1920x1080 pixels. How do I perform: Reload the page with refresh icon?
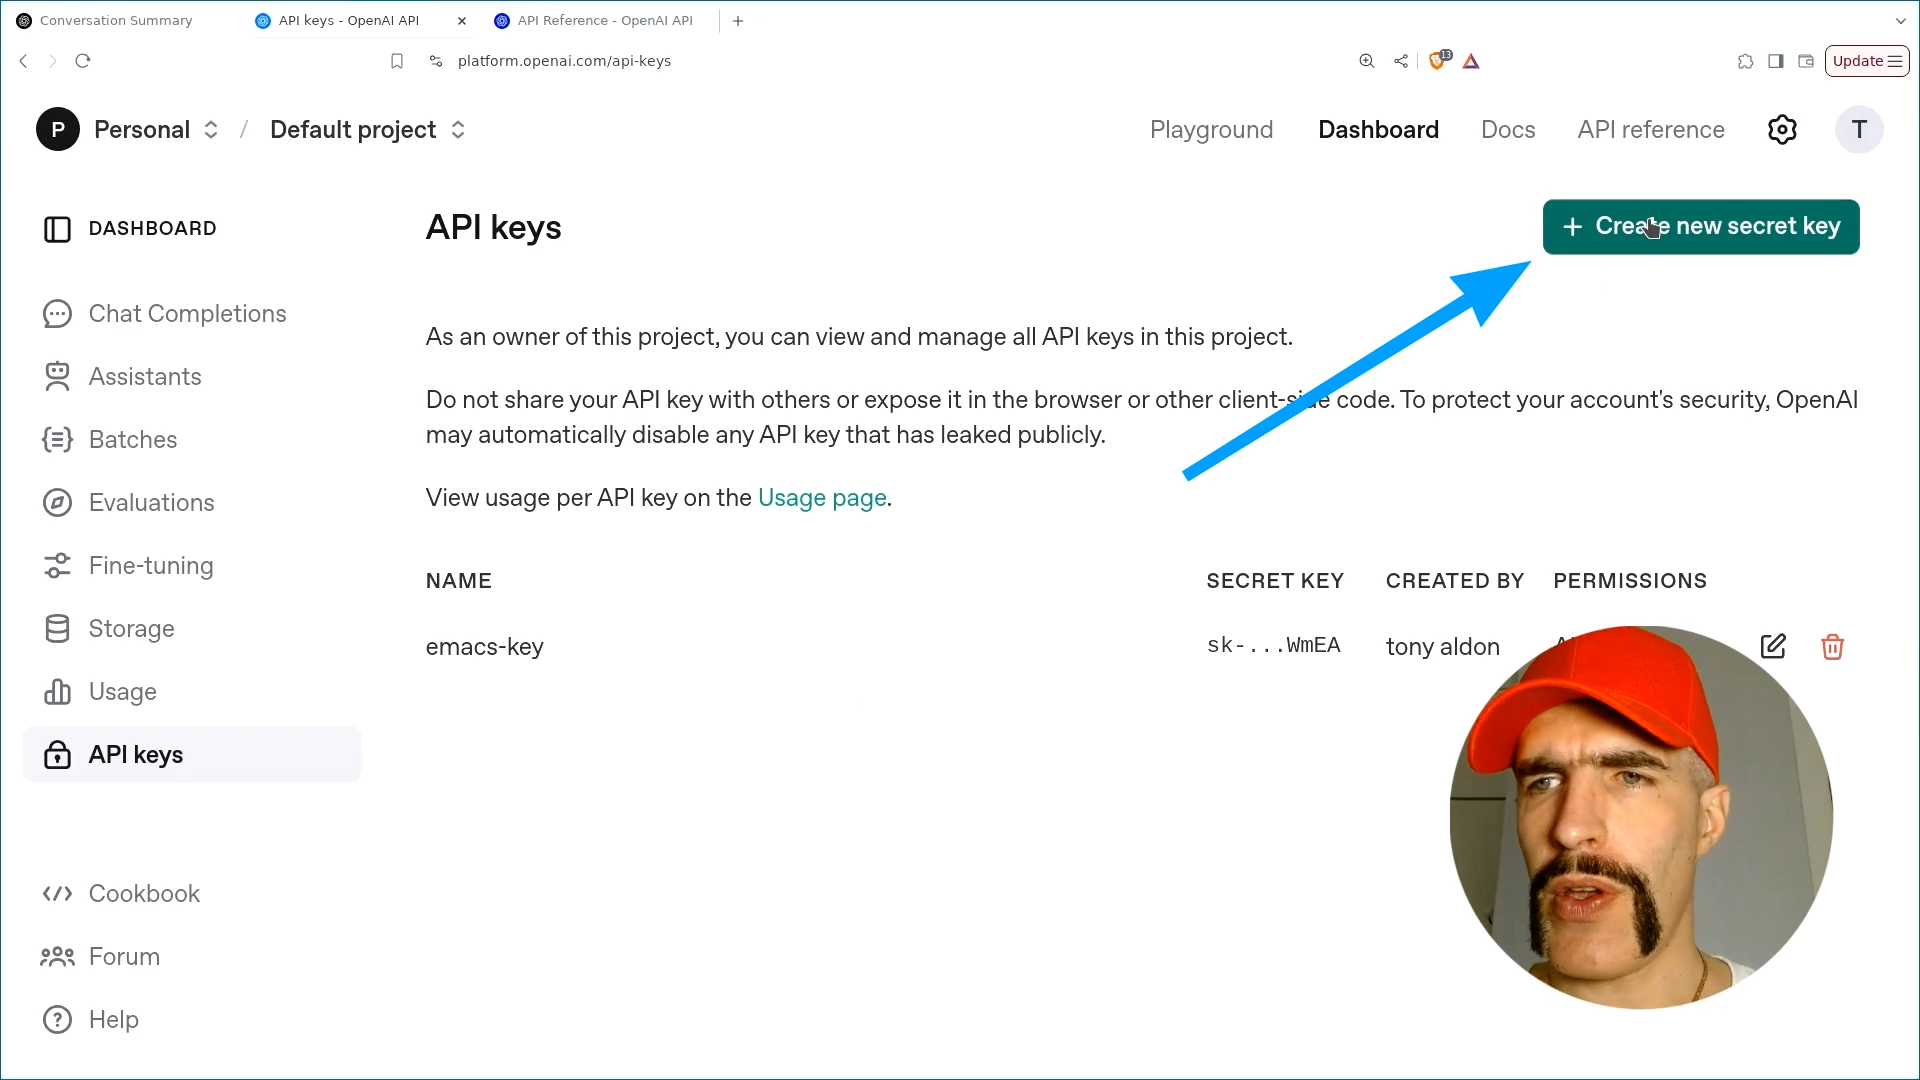pos(83,61)
